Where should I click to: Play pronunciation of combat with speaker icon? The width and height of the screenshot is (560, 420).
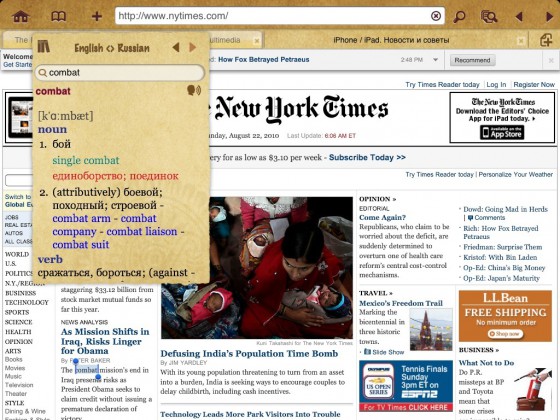[x=194, y=90]
